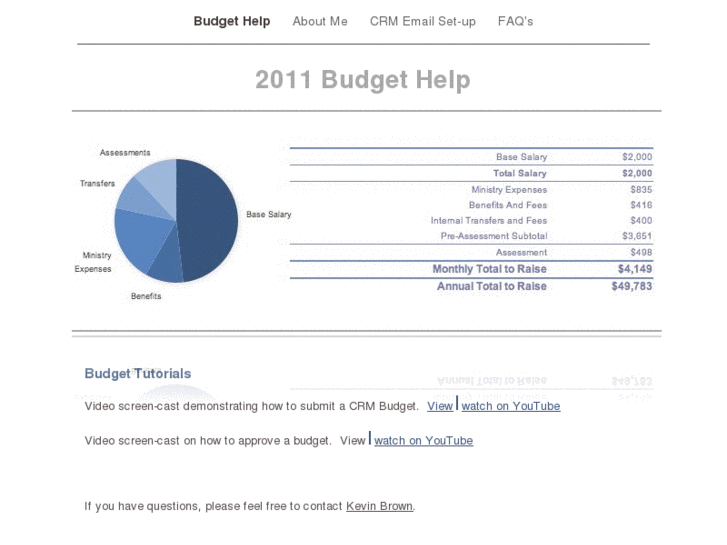Click the Base Salary table row label
This screenshot has height=545, width=727.
click(521, 157)
